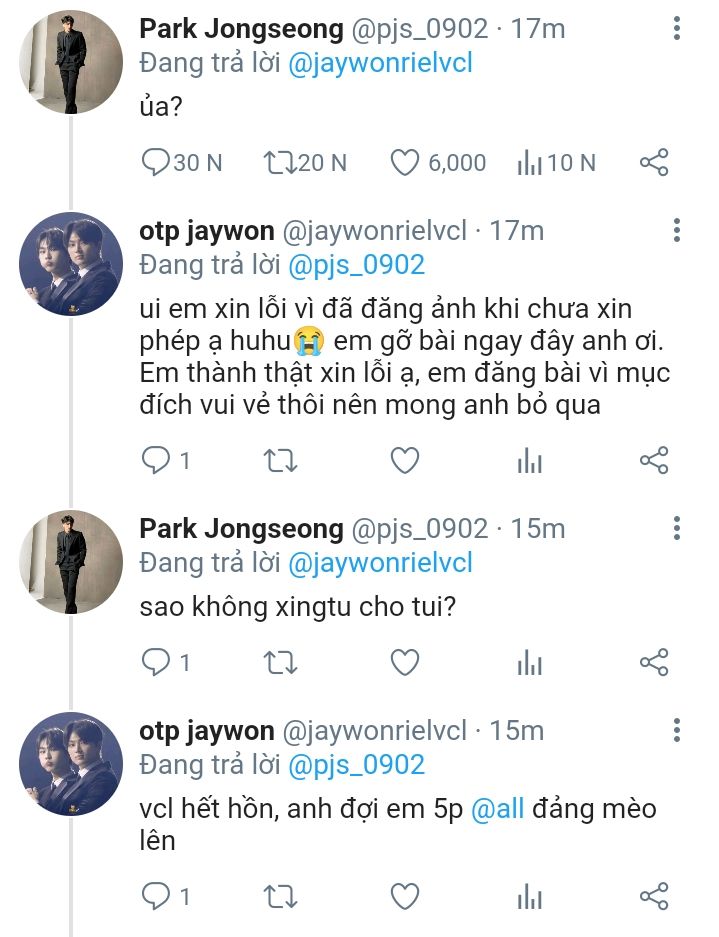View analytics of the "ủa?" tweet
Viewport: 719px width, 937px height.
click(529, 162)
